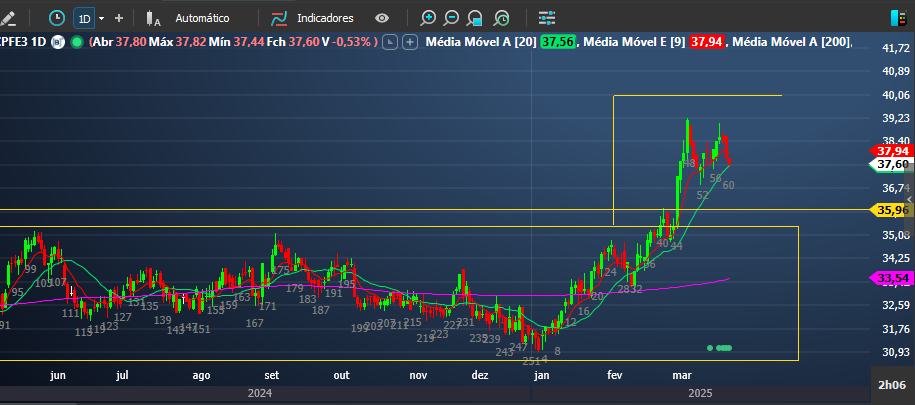Click the zoom in magnifier

429,18
